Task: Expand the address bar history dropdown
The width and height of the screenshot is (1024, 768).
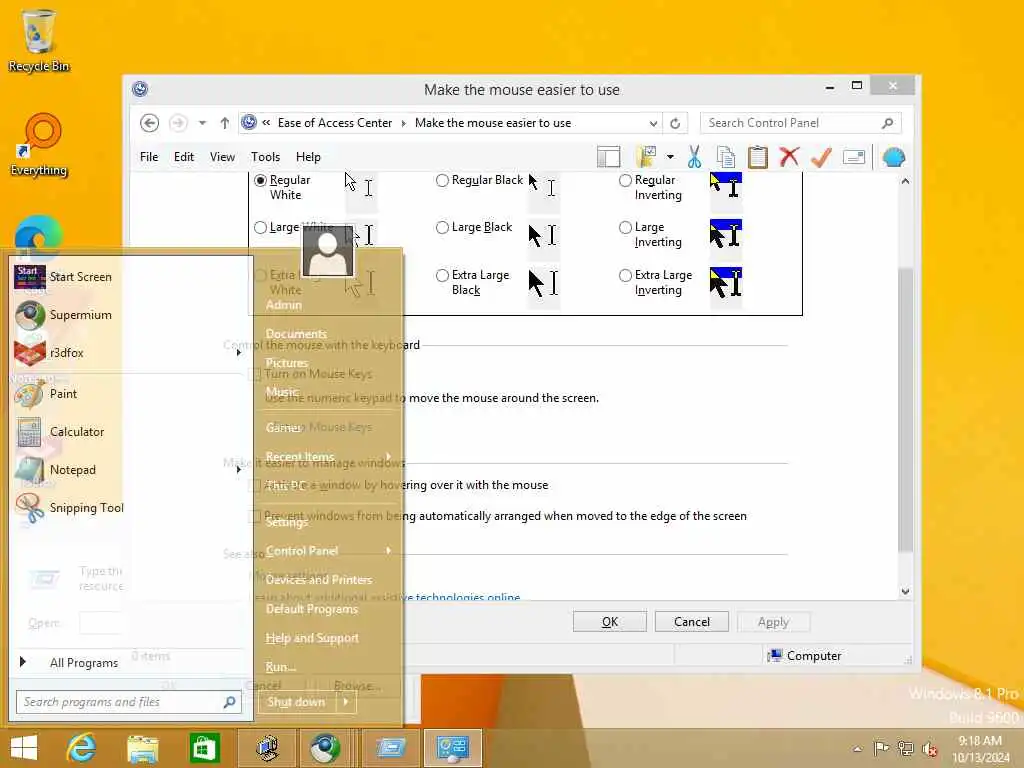Action: tap(653, 123)
